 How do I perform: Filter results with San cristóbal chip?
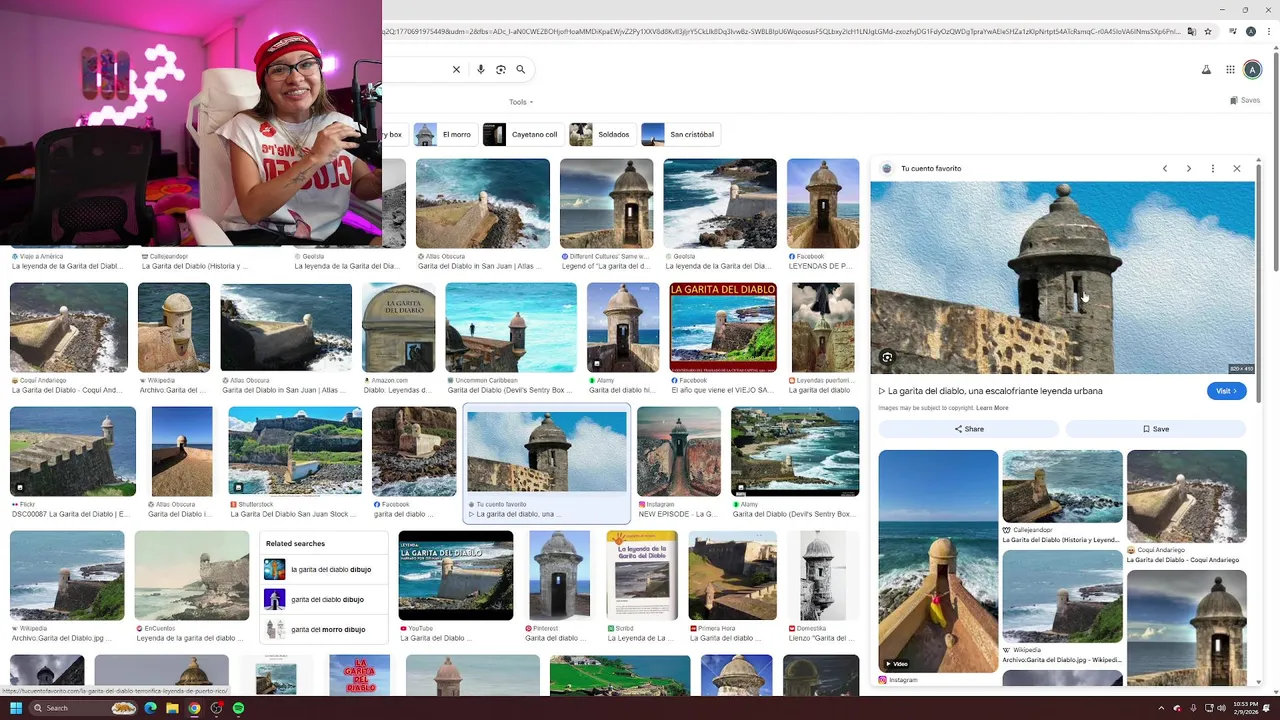[680, 134]
